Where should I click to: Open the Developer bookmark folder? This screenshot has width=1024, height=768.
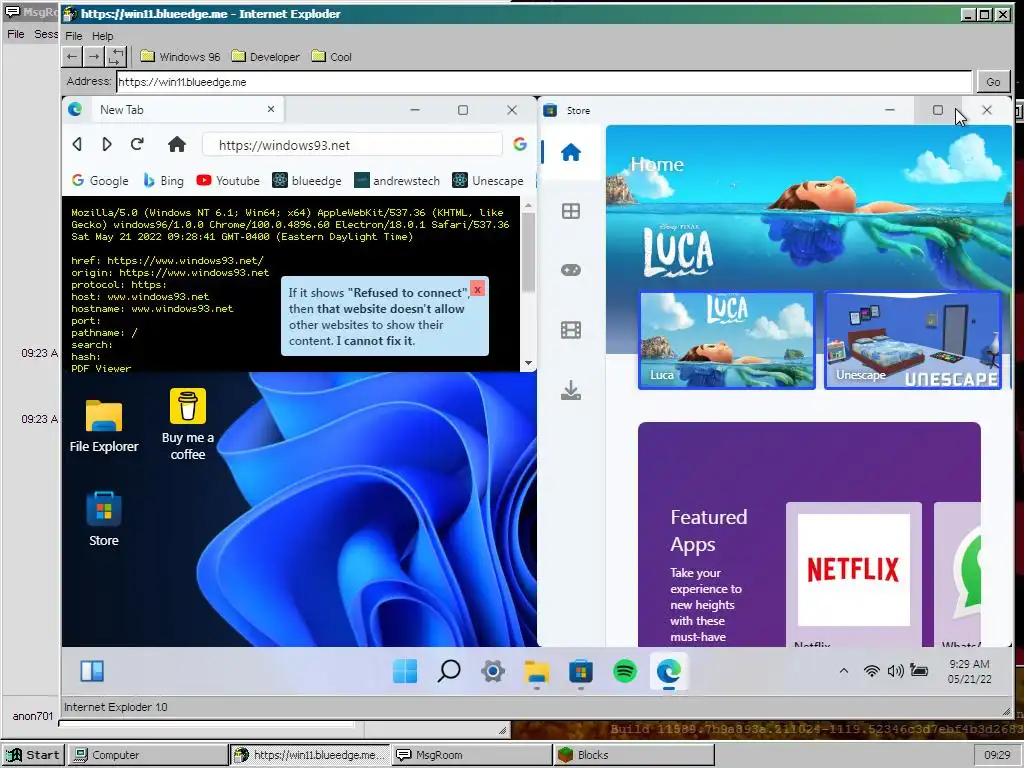265,57
